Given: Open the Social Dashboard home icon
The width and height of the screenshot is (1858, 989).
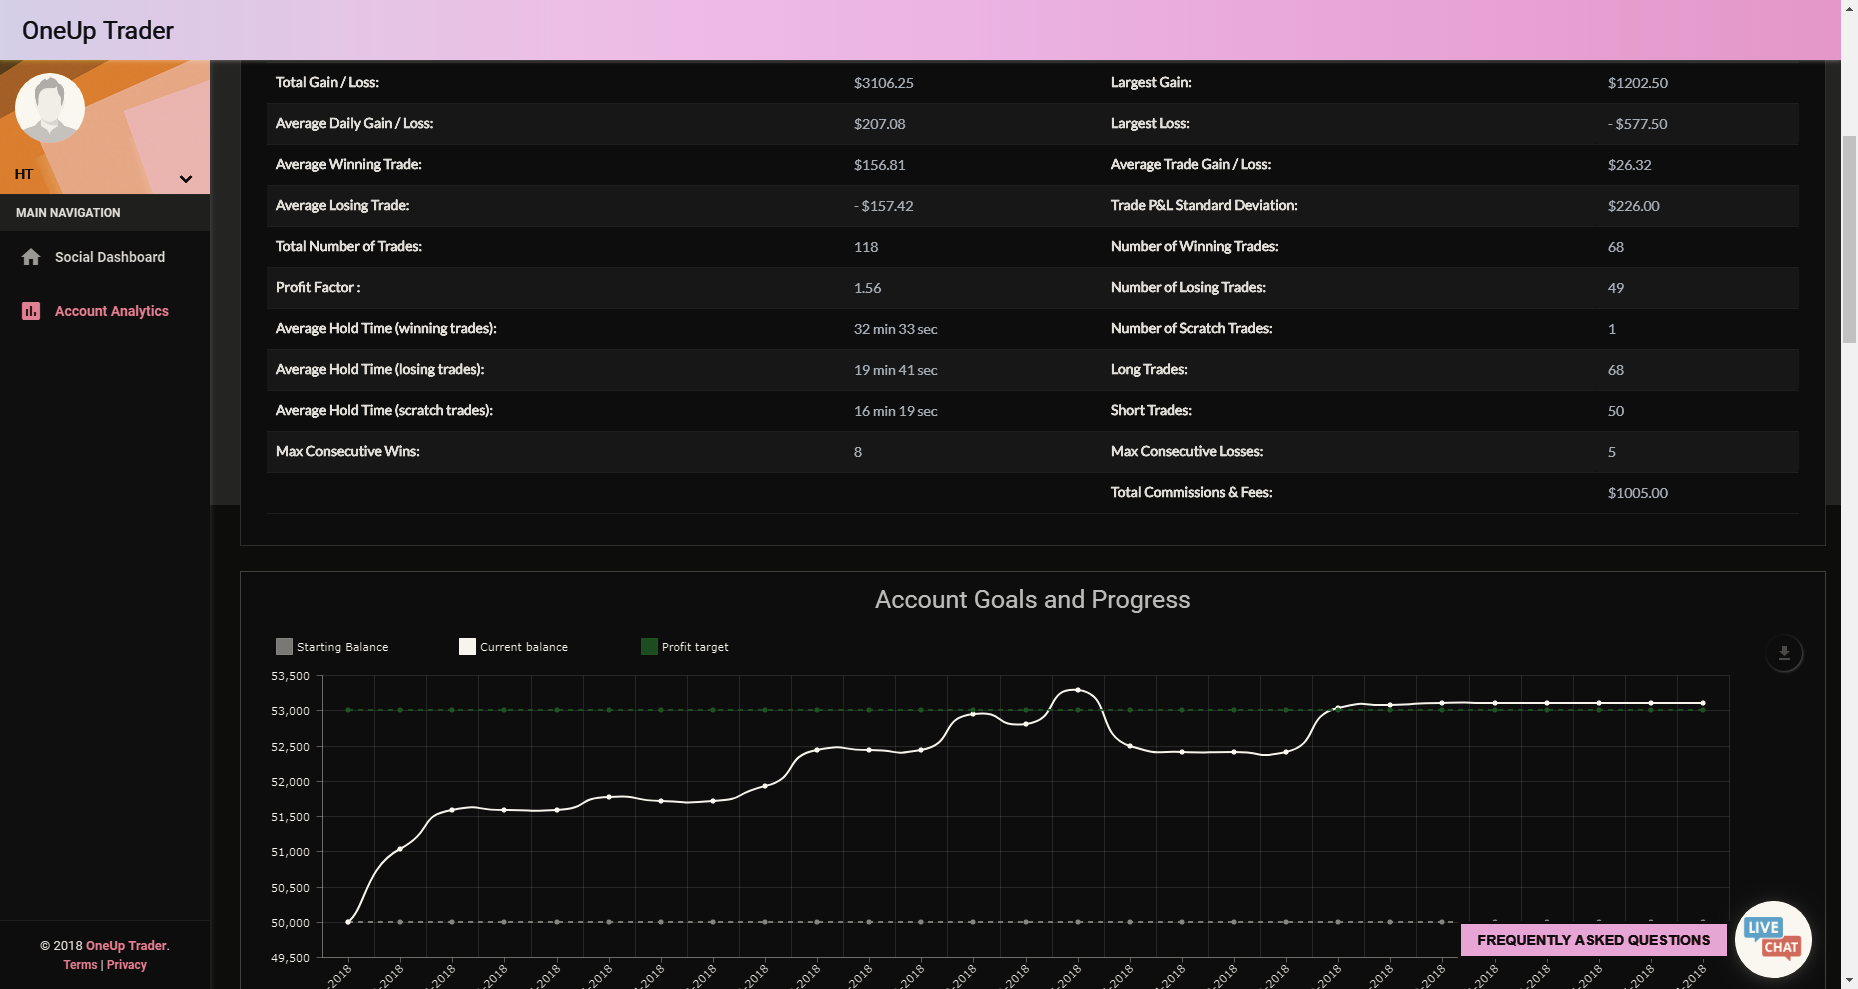Looking at the screenshot, I should coord(31,257).
